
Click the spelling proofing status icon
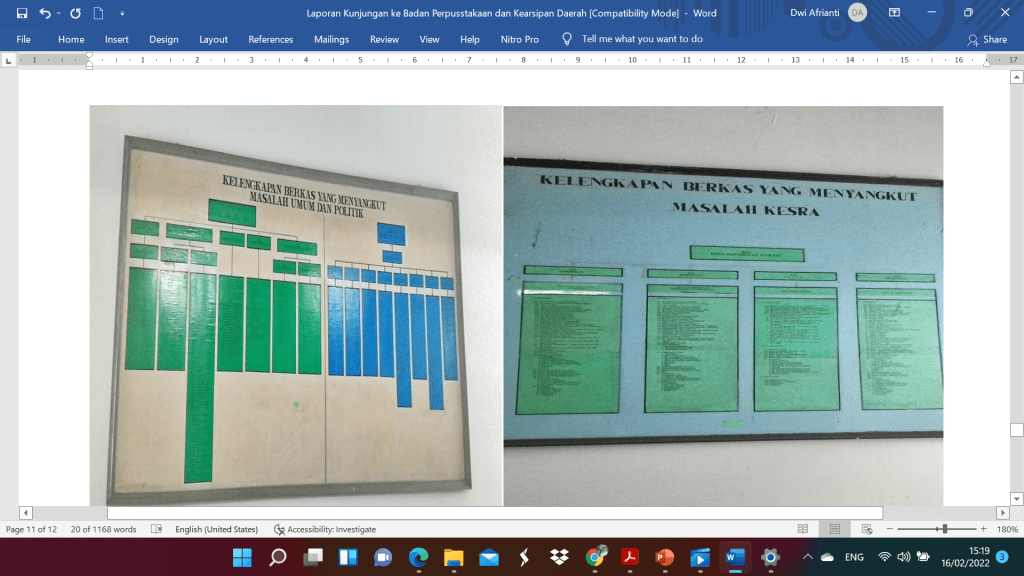[x=157, y=529]
